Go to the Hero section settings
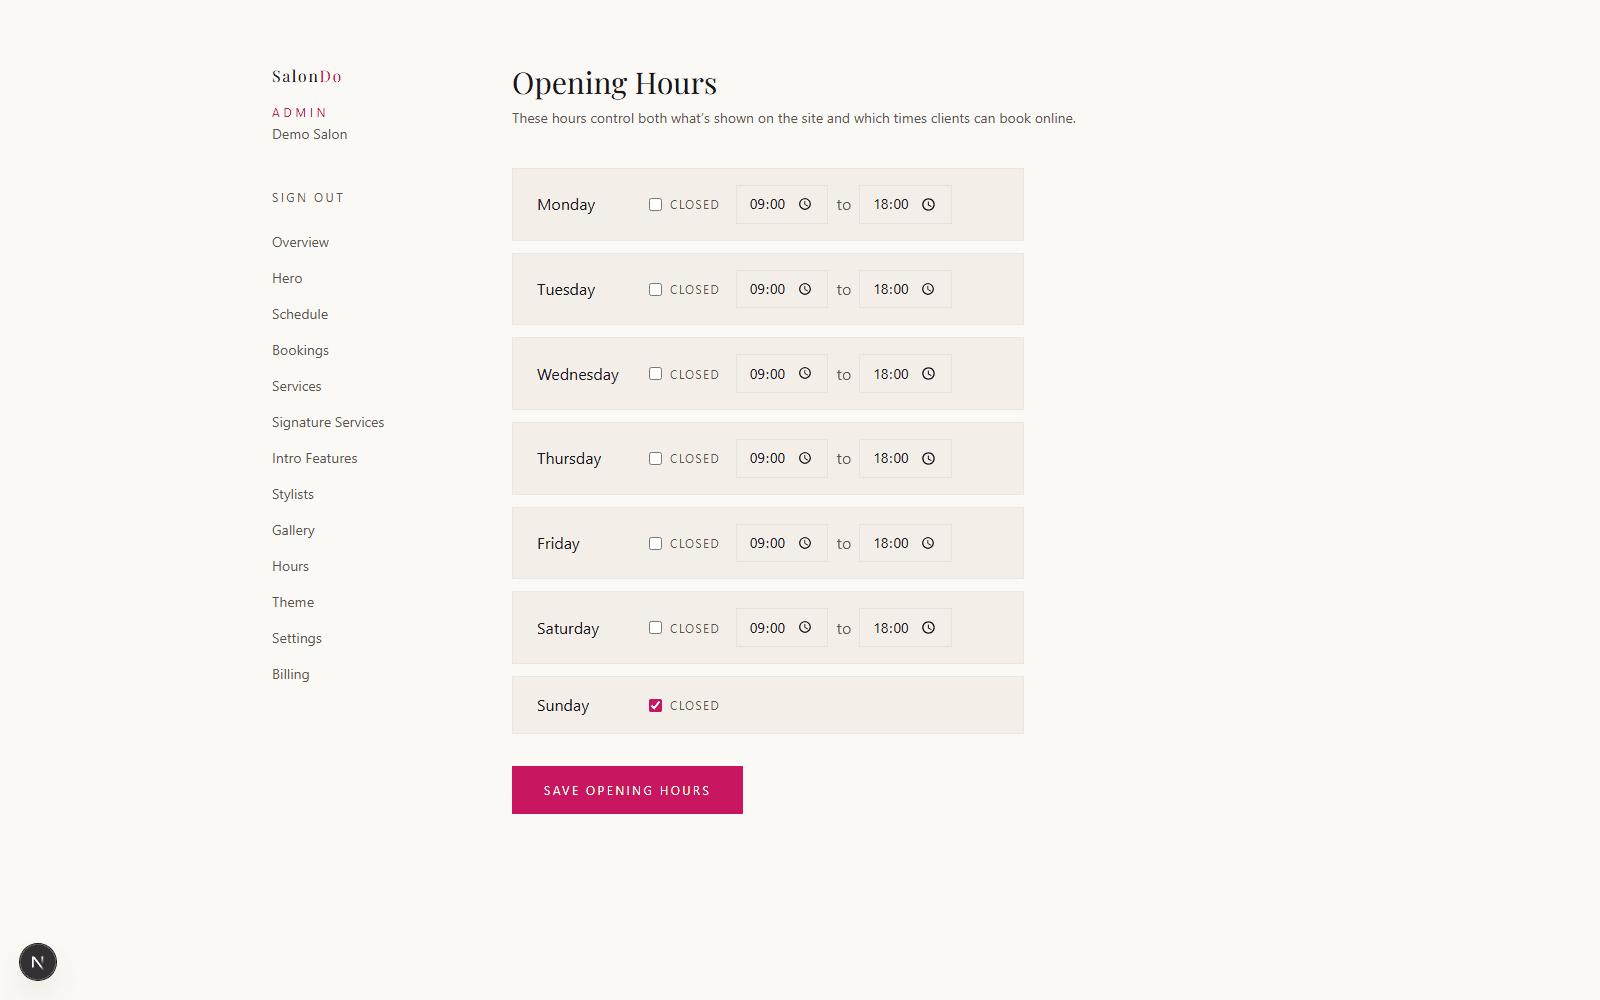This screenshot has height=1000, width=1600. click(x=287, y=278)
